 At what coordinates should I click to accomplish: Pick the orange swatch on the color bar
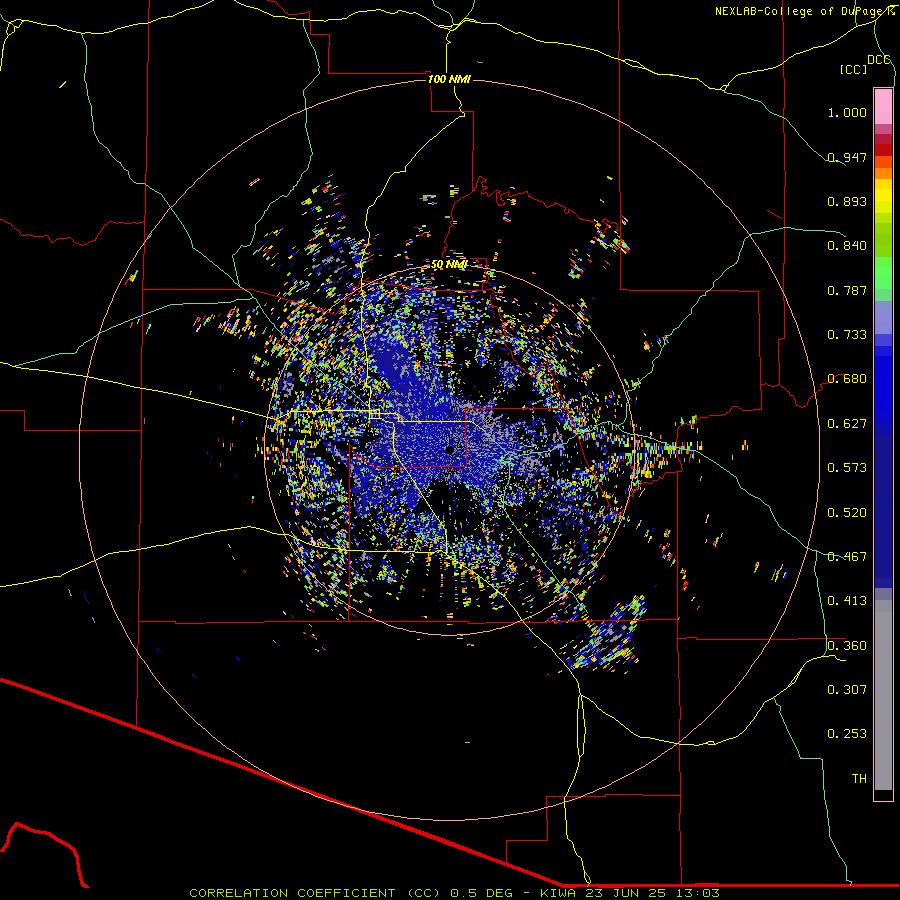click(883, 173)
